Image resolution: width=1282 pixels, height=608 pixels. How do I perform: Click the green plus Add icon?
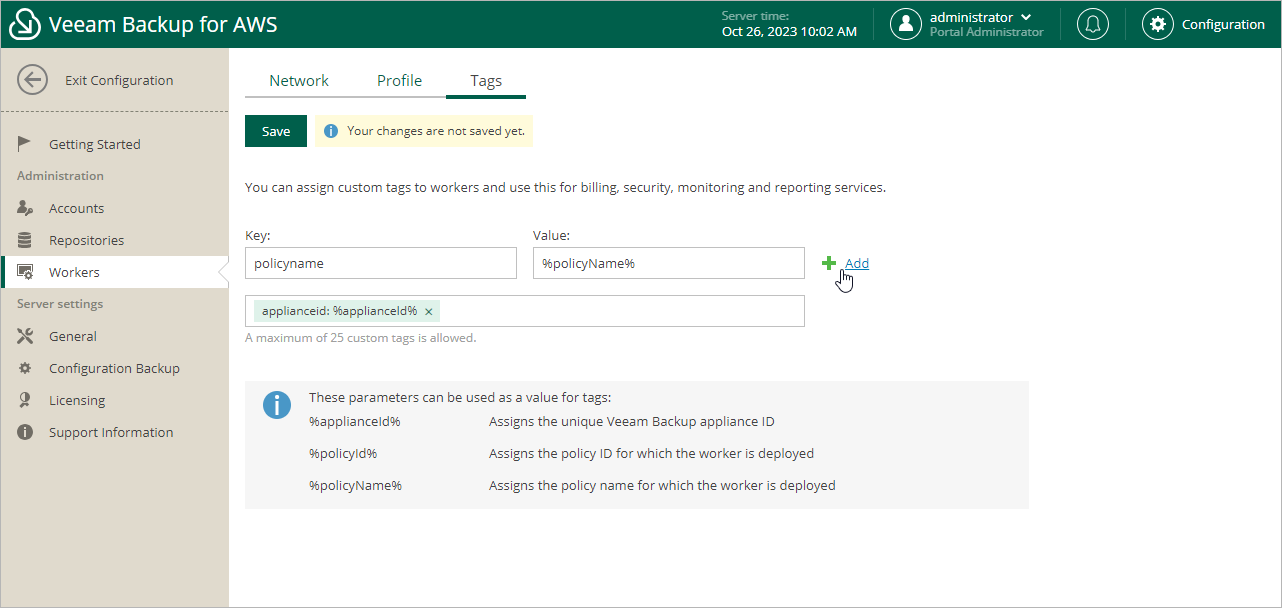coord(829,263)
